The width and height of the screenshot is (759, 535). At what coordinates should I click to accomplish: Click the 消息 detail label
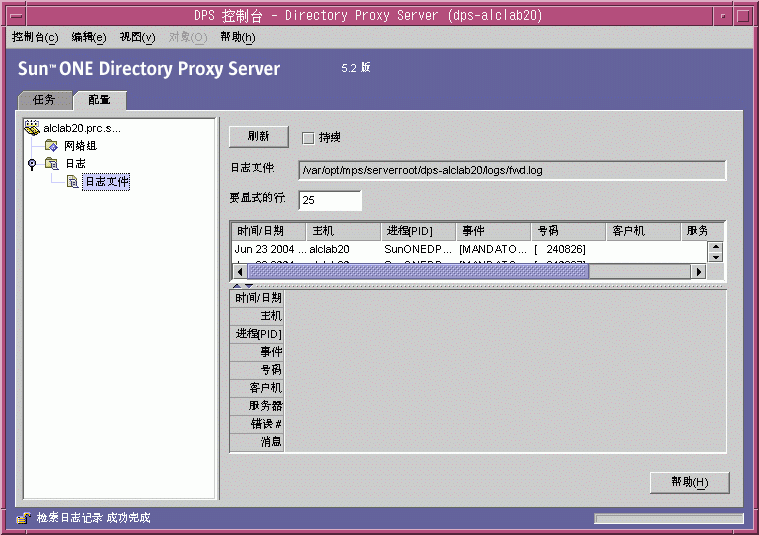tap(257, 442)
